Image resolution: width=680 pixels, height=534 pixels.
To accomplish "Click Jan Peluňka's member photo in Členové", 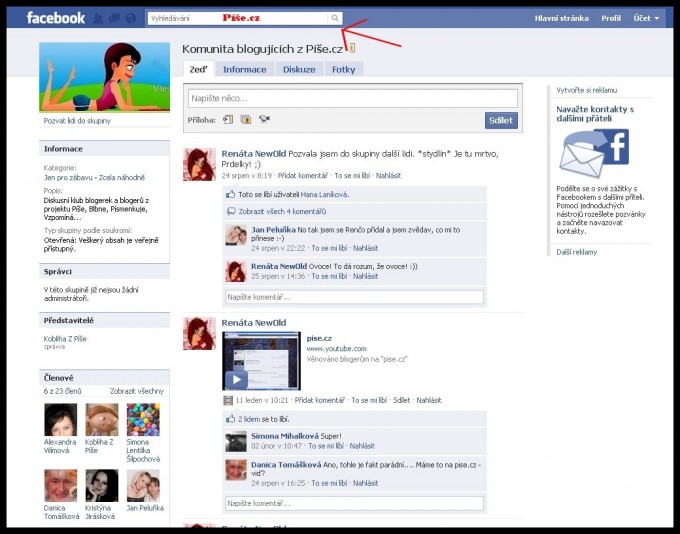I will (143, 485).
